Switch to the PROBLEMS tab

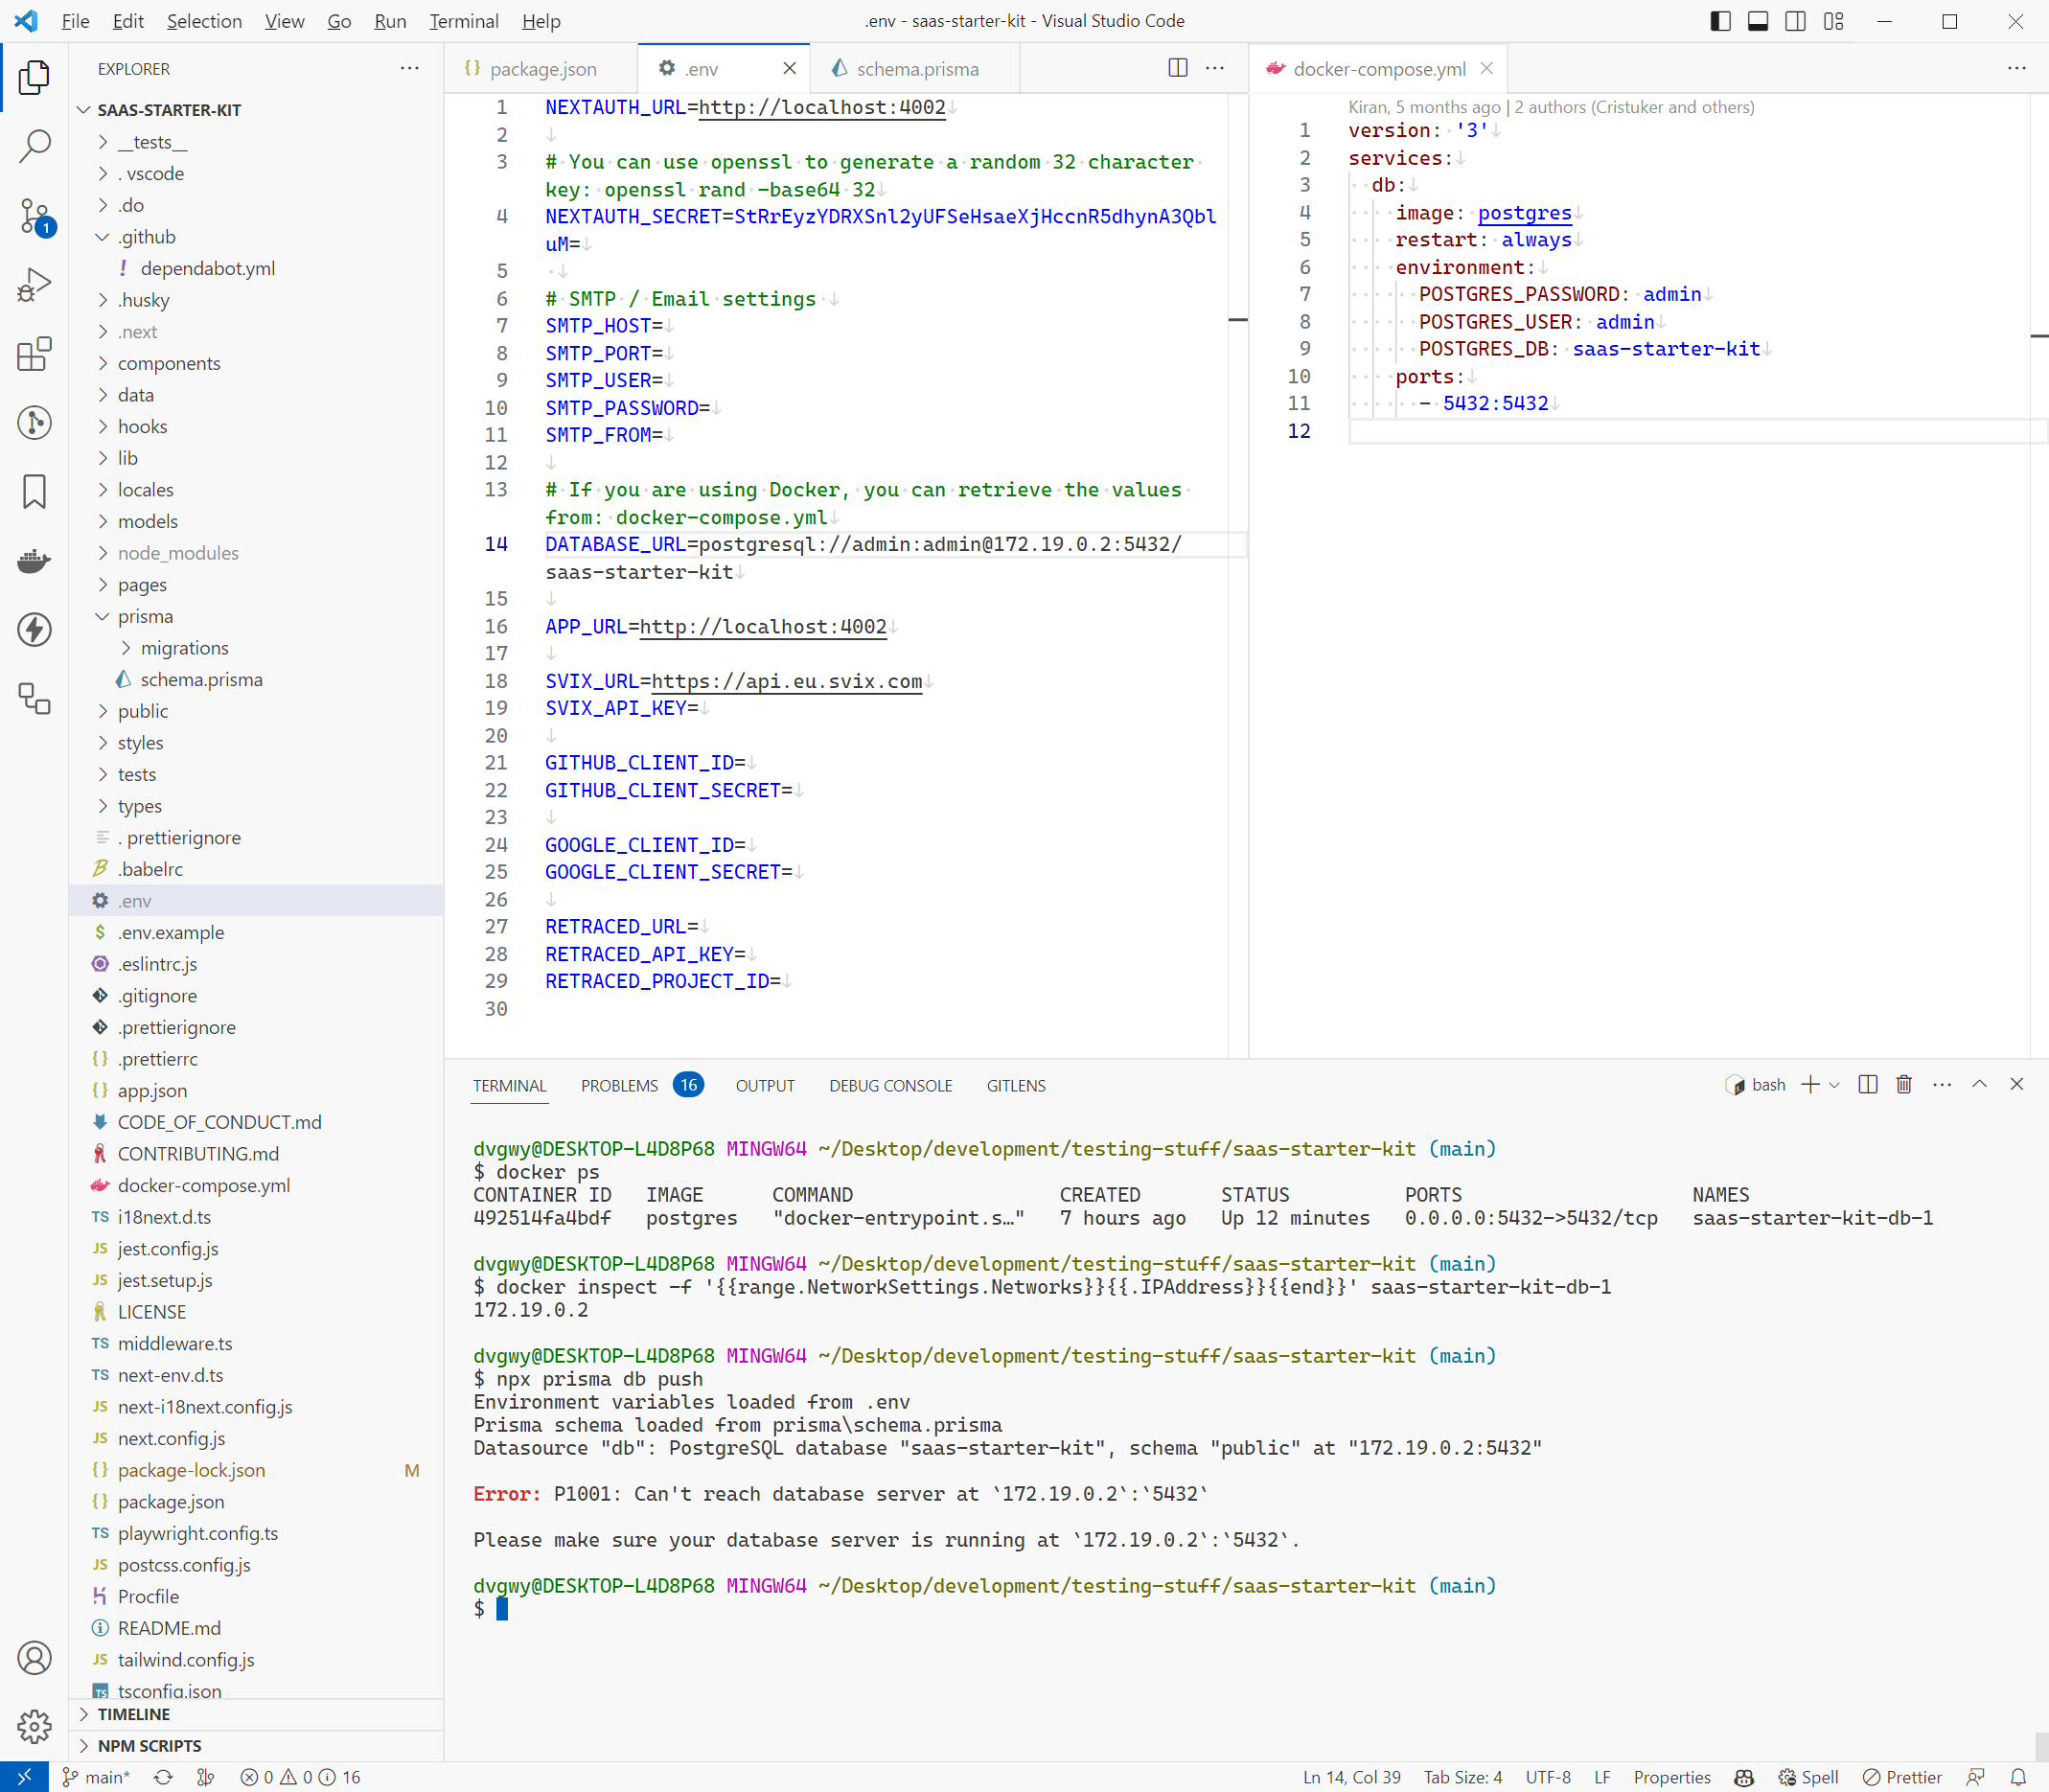click(x=618, y=1085)
